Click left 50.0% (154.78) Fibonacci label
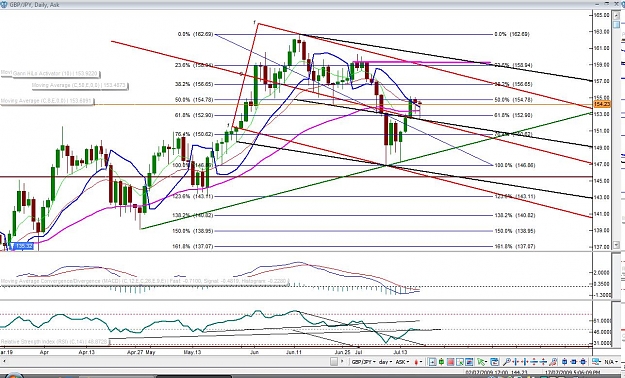Image resolution: width=625 pixels, height=378 pixels. (194, 100)
